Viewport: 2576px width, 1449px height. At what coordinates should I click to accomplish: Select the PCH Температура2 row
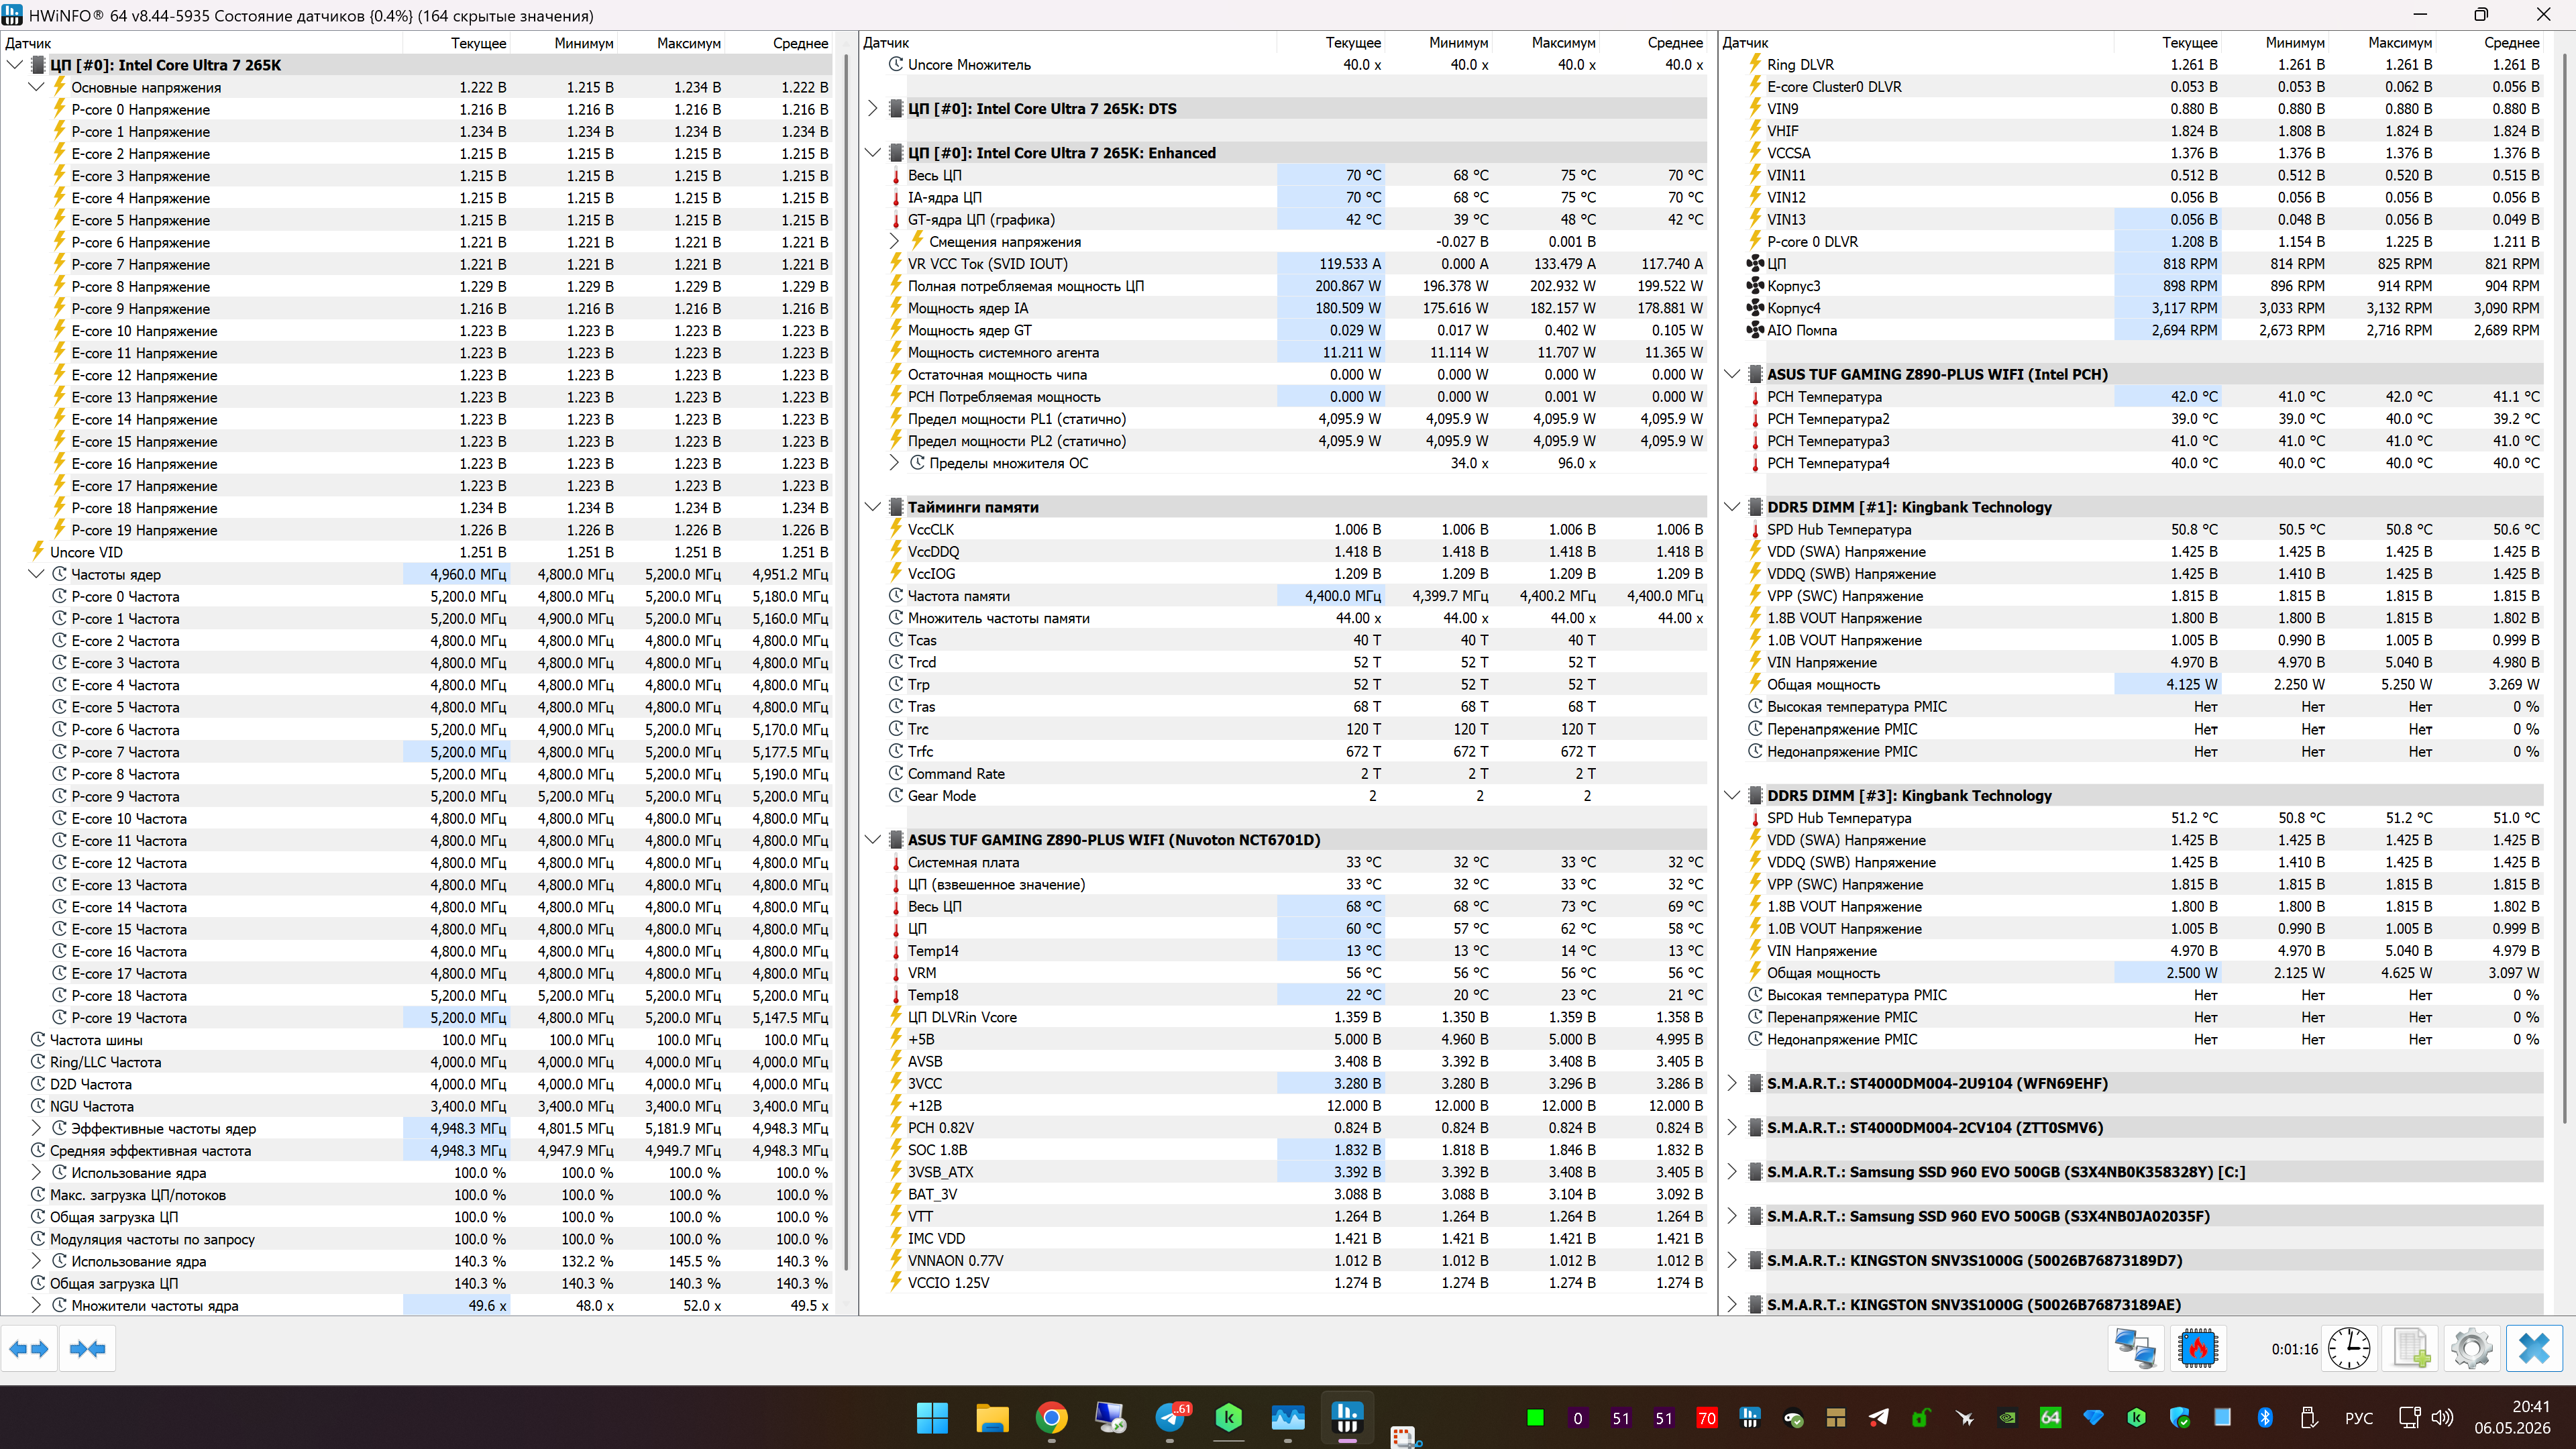pyautogui.click(x=2132, y=419)
